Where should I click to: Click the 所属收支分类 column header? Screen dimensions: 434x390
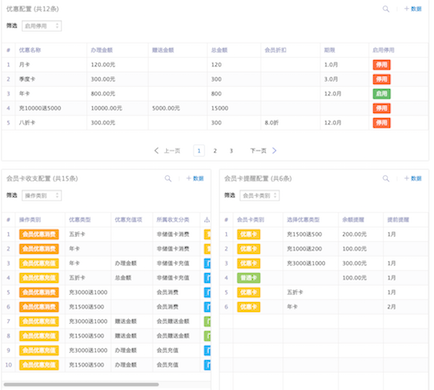coord(173,220)
